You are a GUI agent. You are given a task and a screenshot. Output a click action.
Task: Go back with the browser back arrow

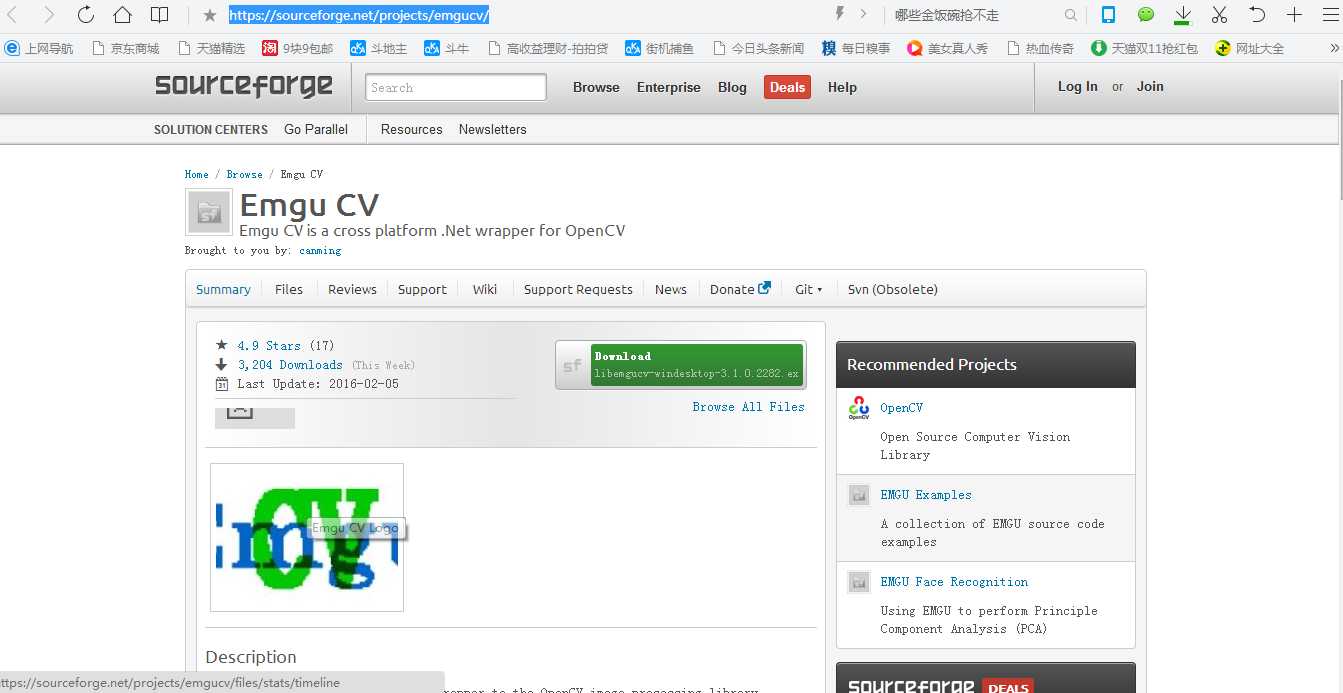pyautogui.click(x=13, y=15)
